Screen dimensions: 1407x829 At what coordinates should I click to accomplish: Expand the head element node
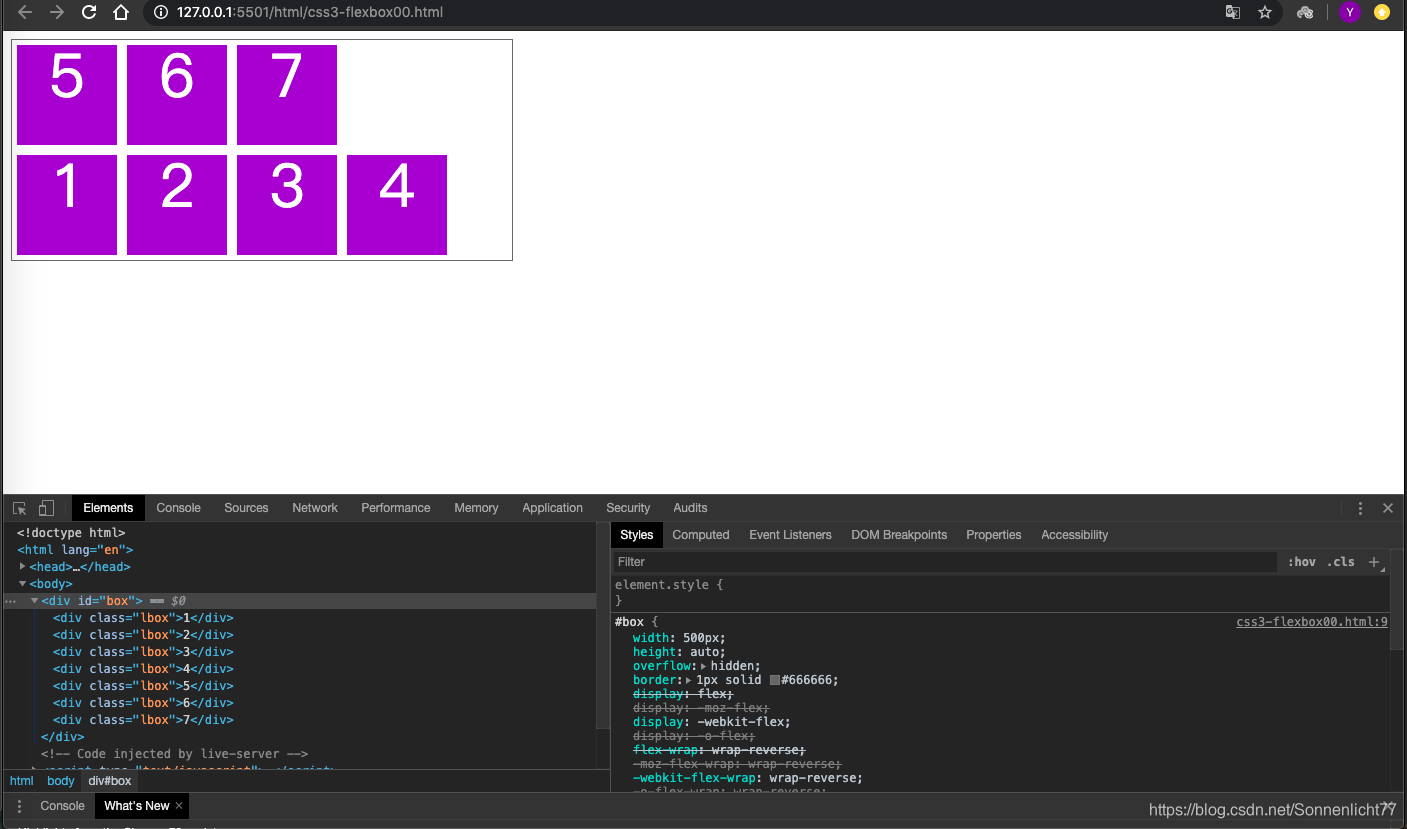[x=23, y=566]
